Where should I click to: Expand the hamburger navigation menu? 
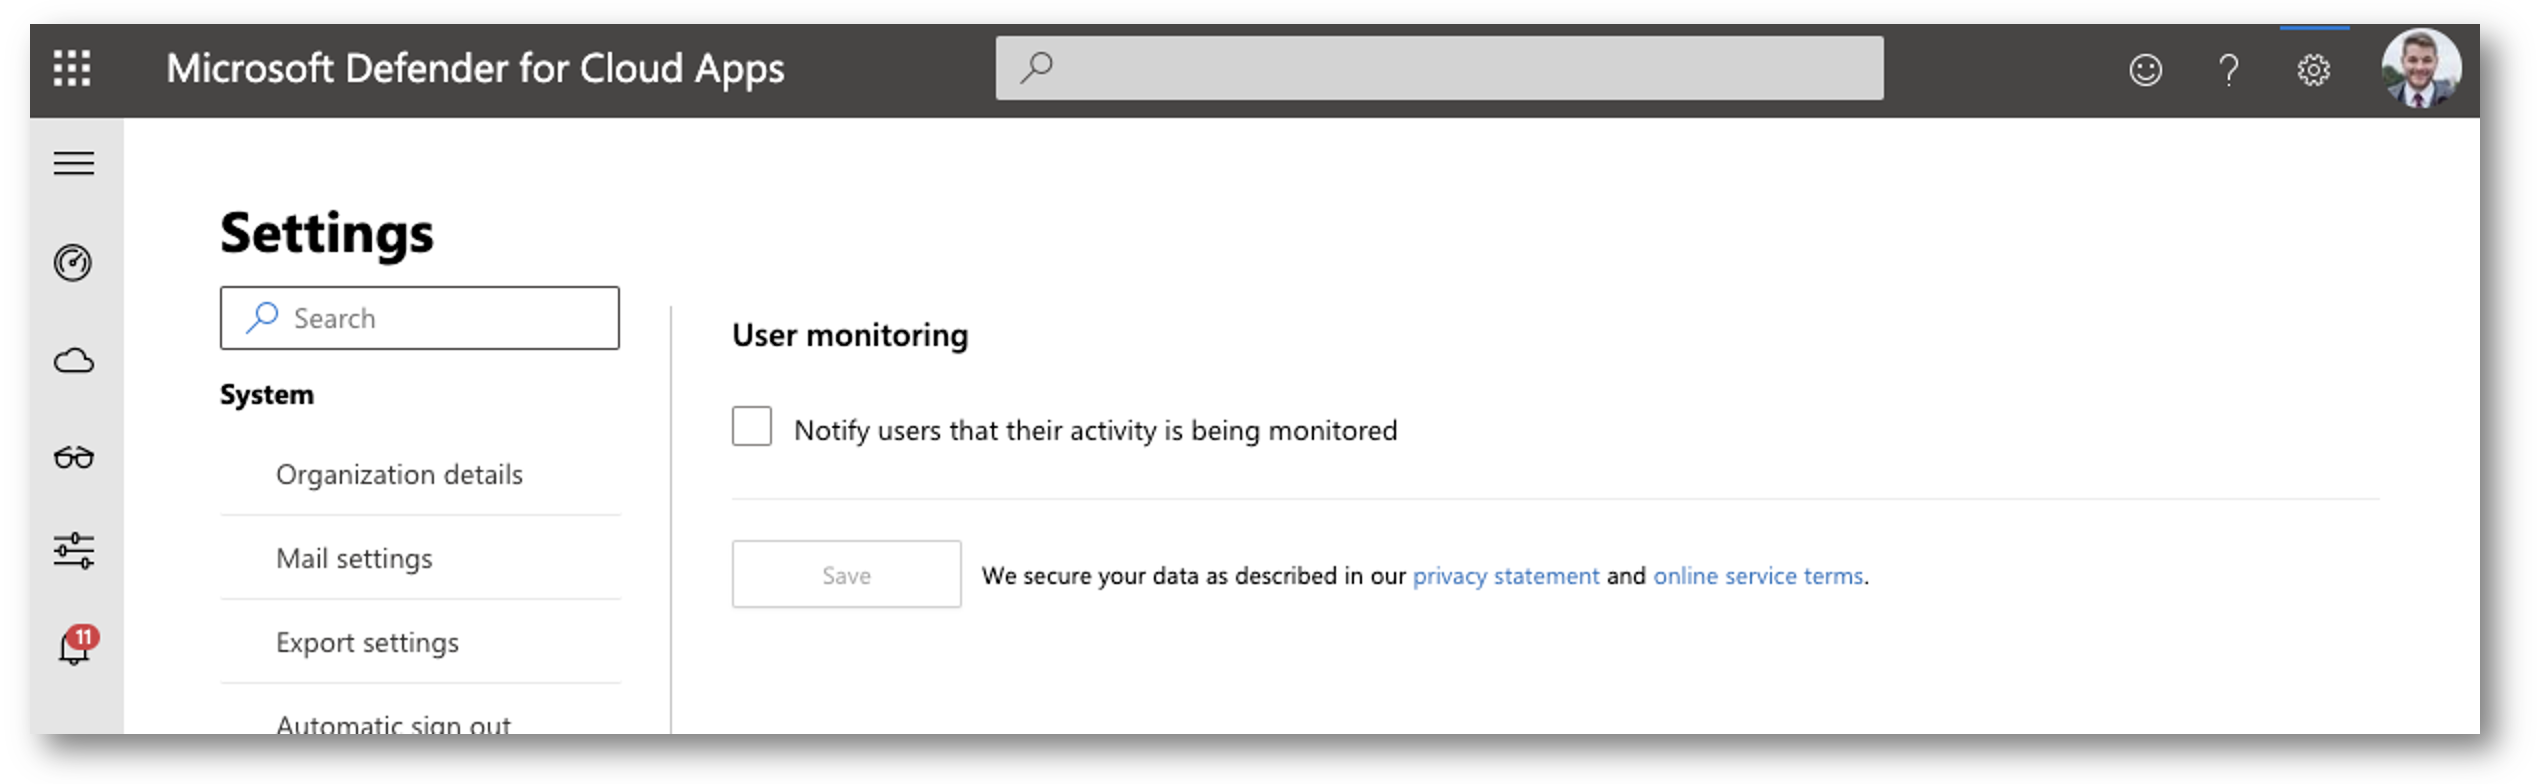click(x=74, y=163)
